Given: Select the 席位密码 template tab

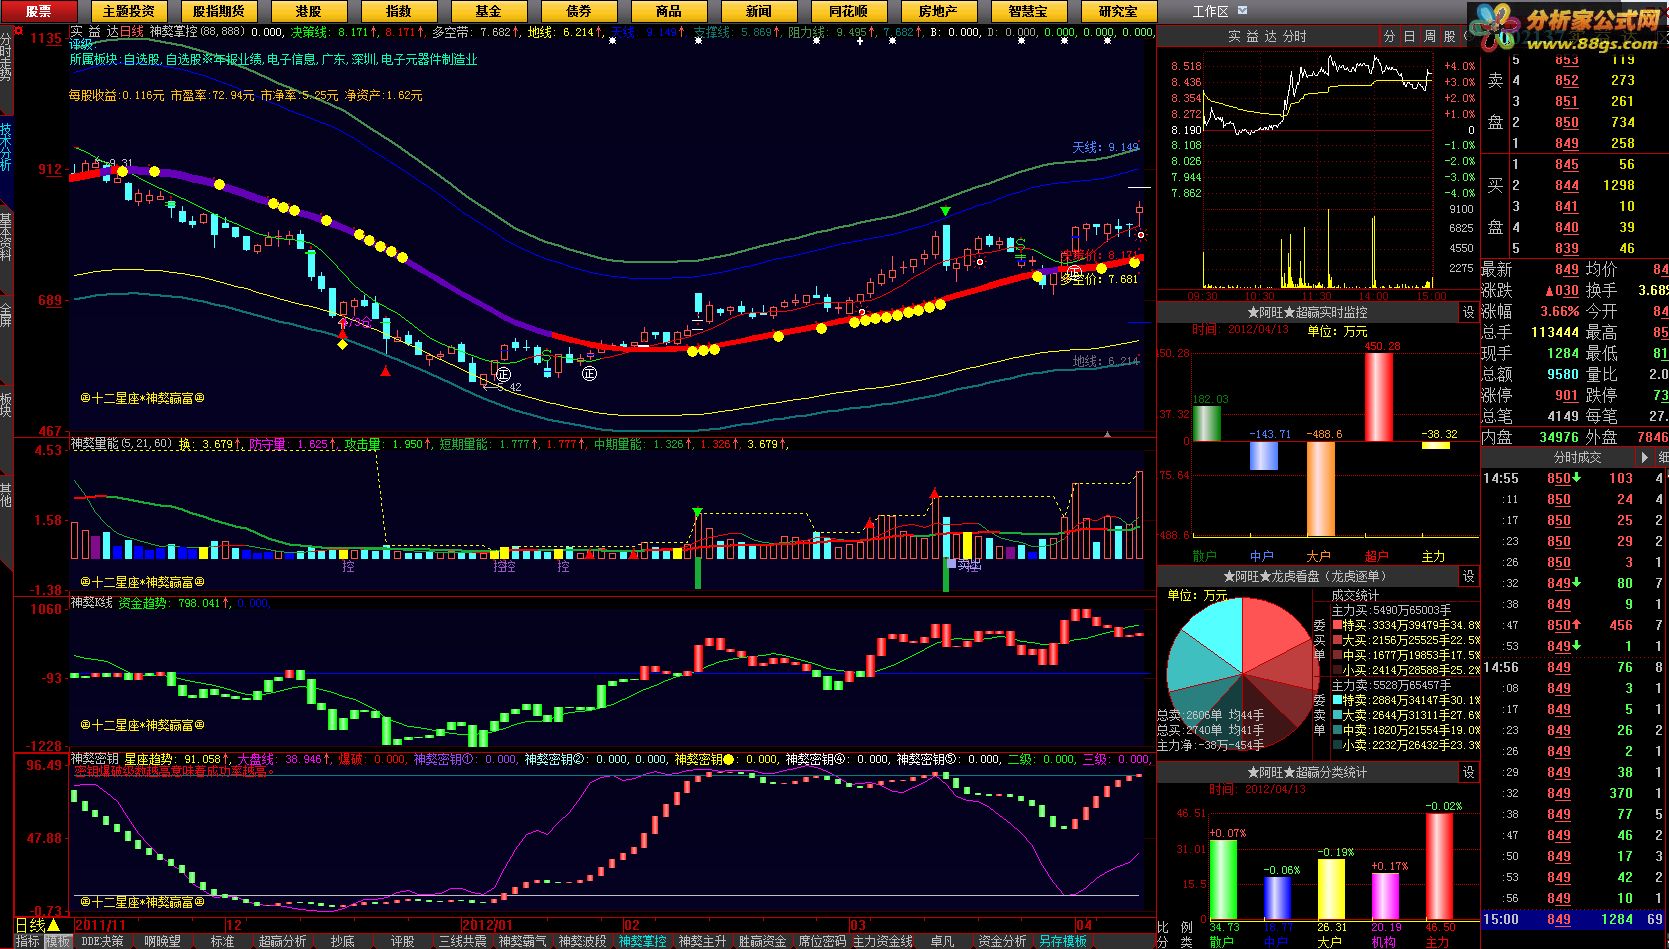Looking at the screenshot, I should 822,941.
